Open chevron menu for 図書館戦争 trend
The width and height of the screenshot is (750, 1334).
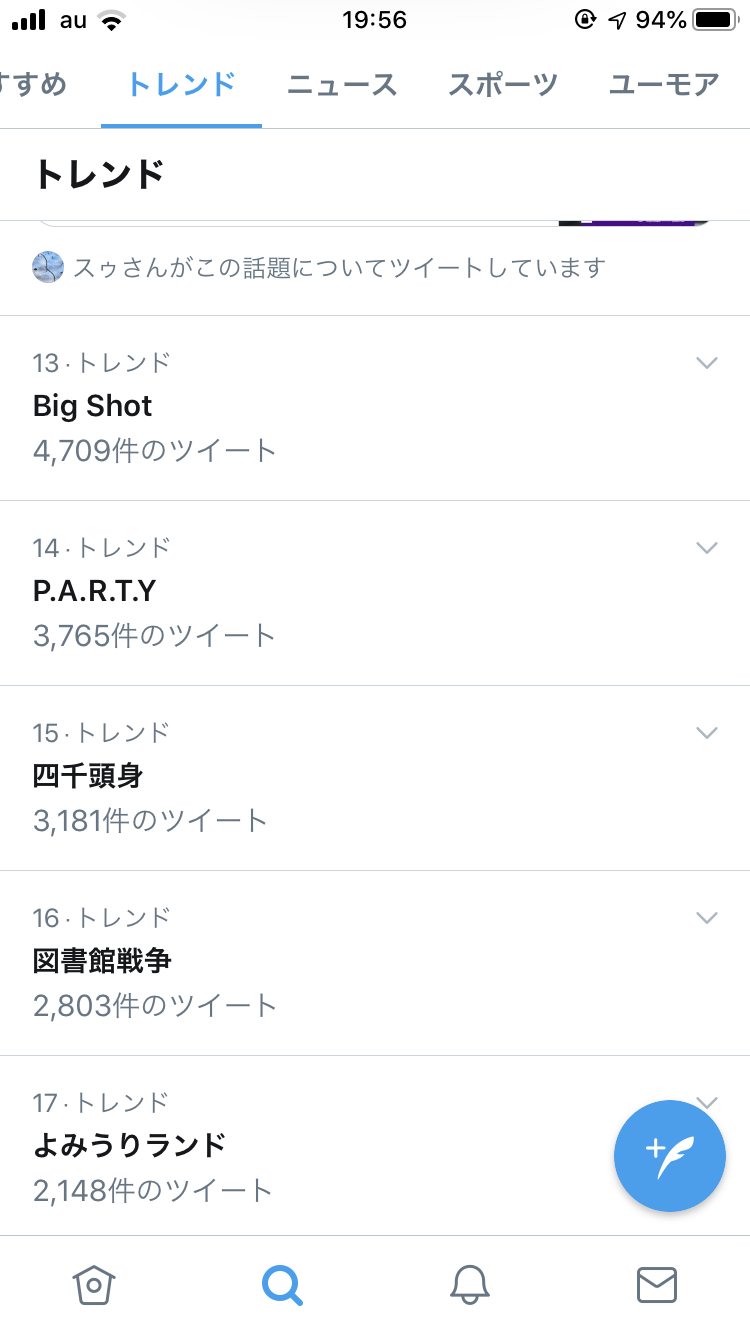[x=707, y=918]
